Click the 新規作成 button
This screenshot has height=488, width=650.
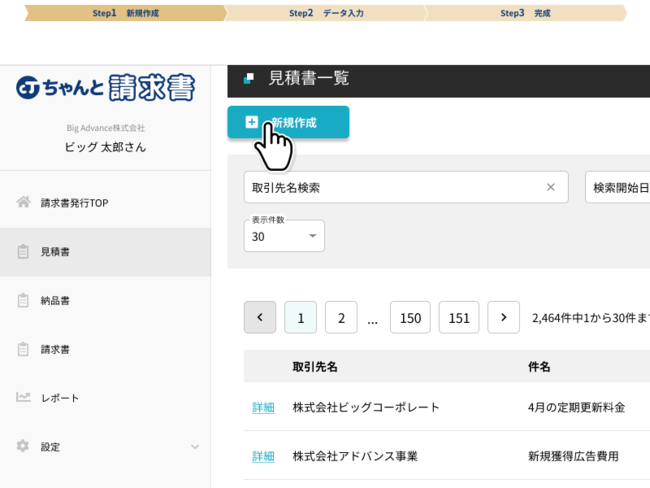coord(288,122)
